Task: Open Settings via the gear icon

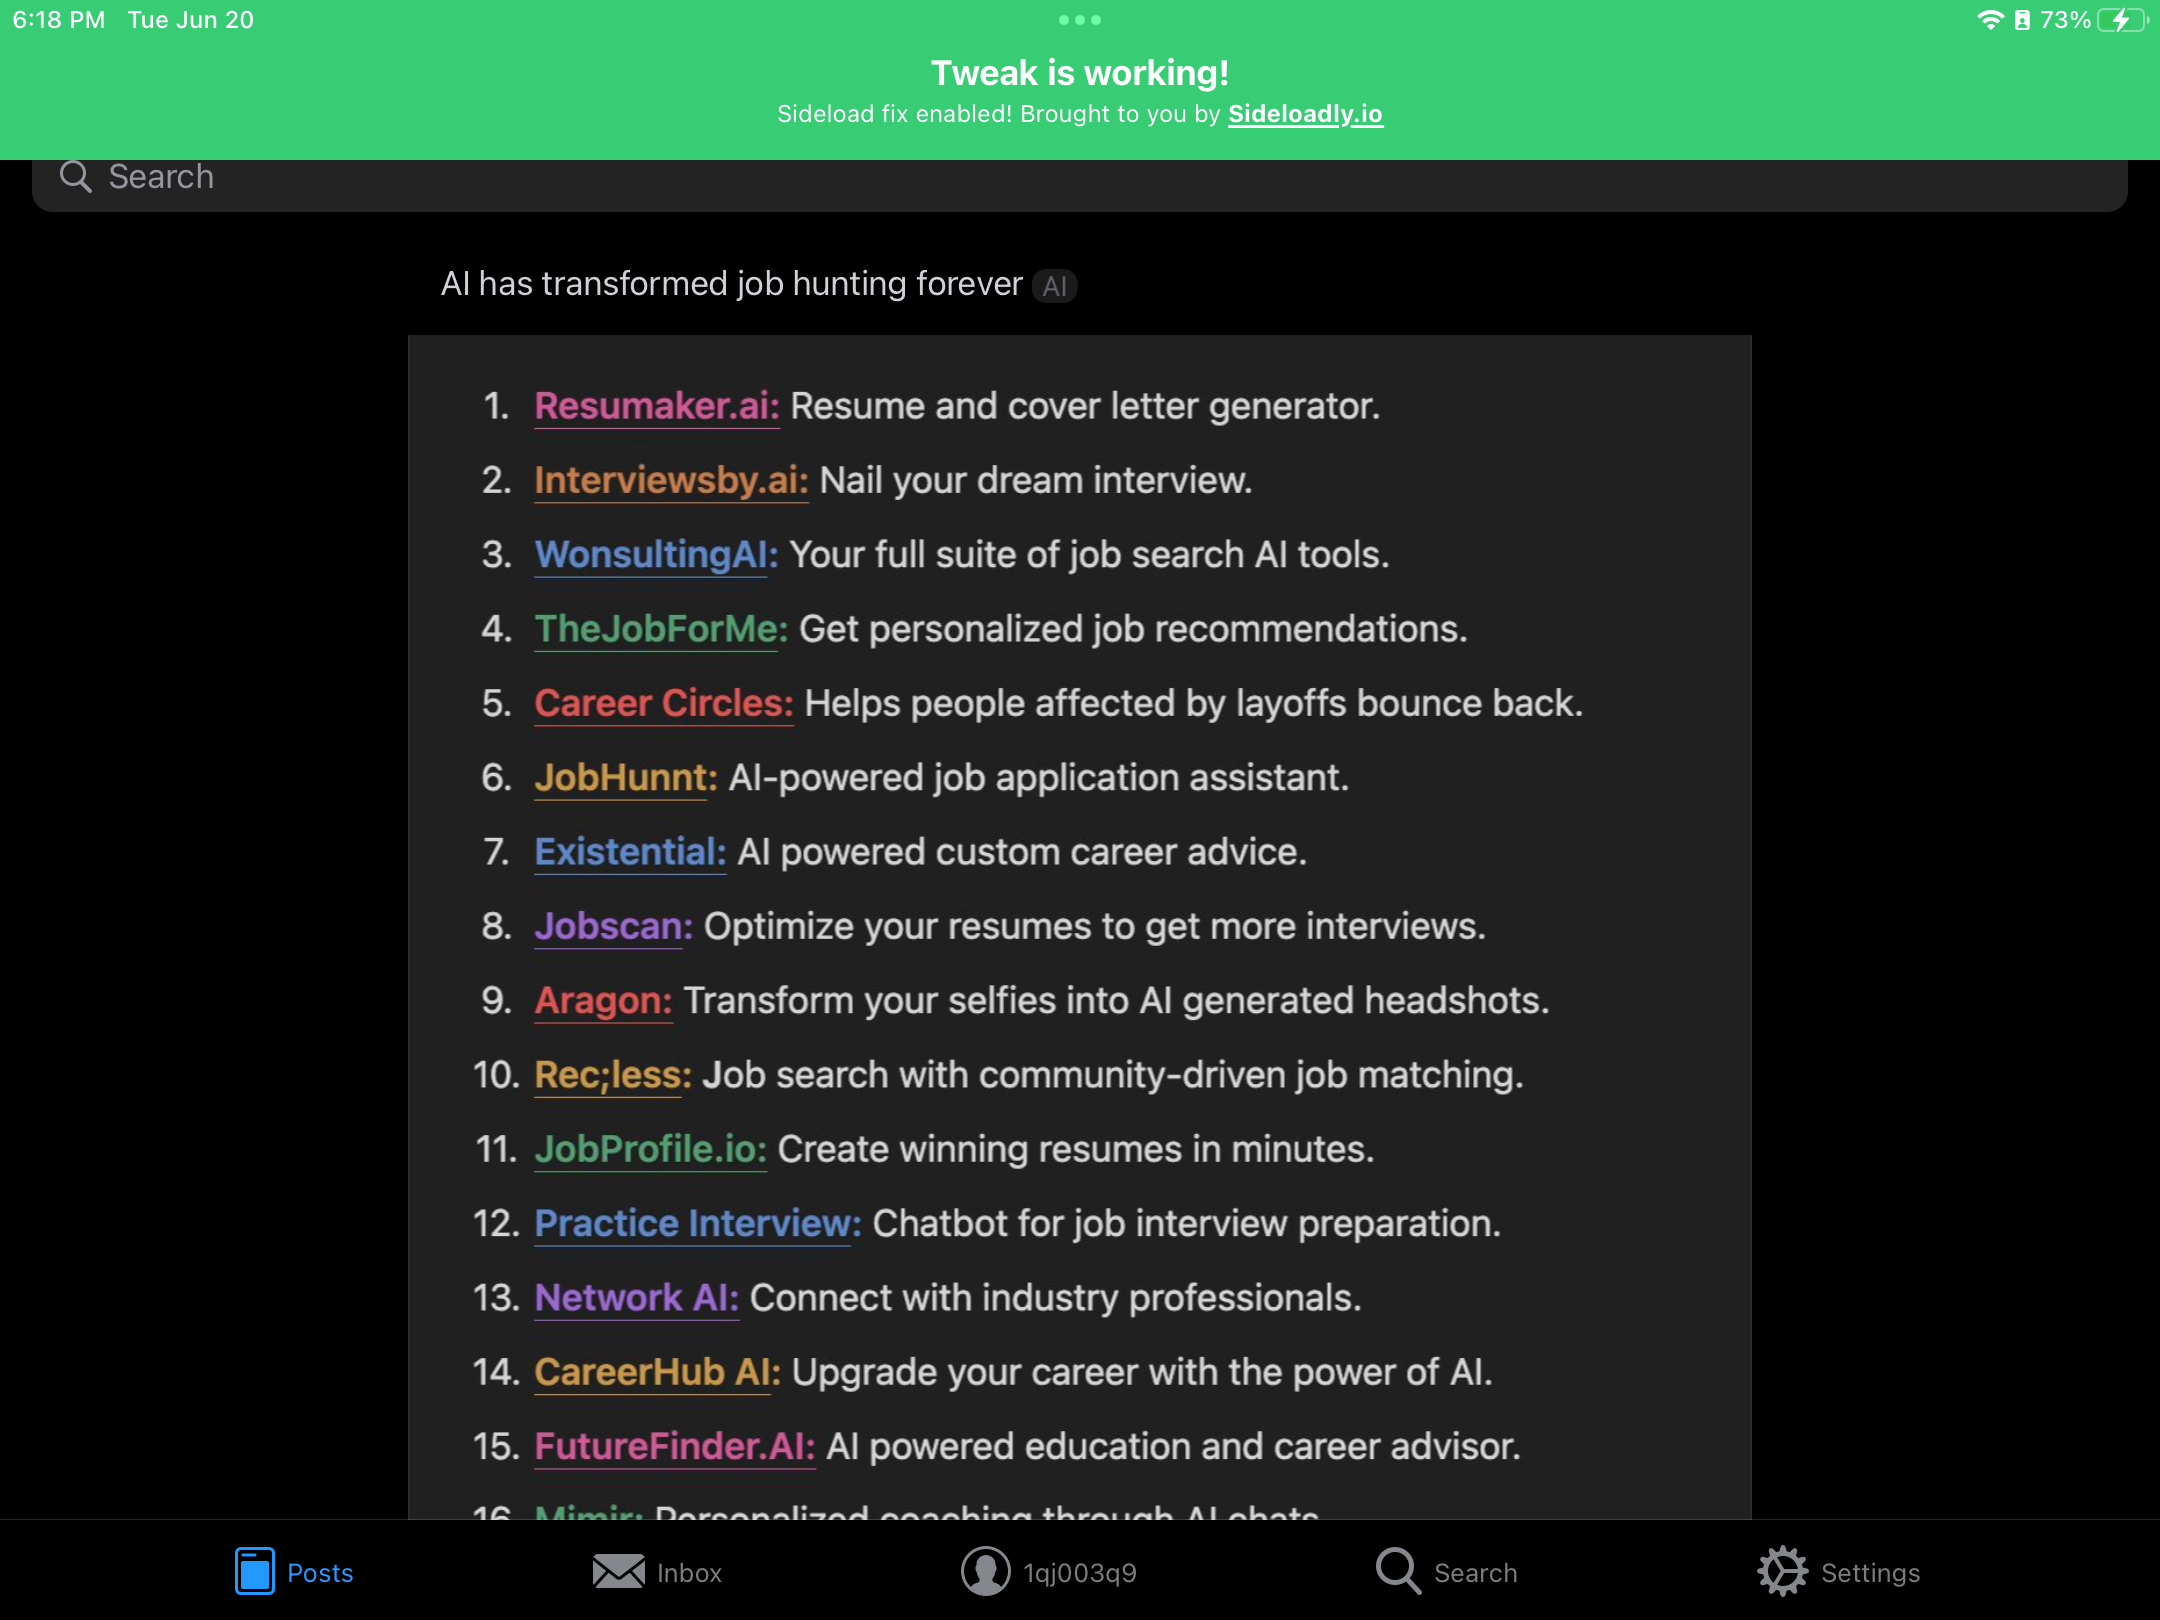Action: point(1784,1571)
